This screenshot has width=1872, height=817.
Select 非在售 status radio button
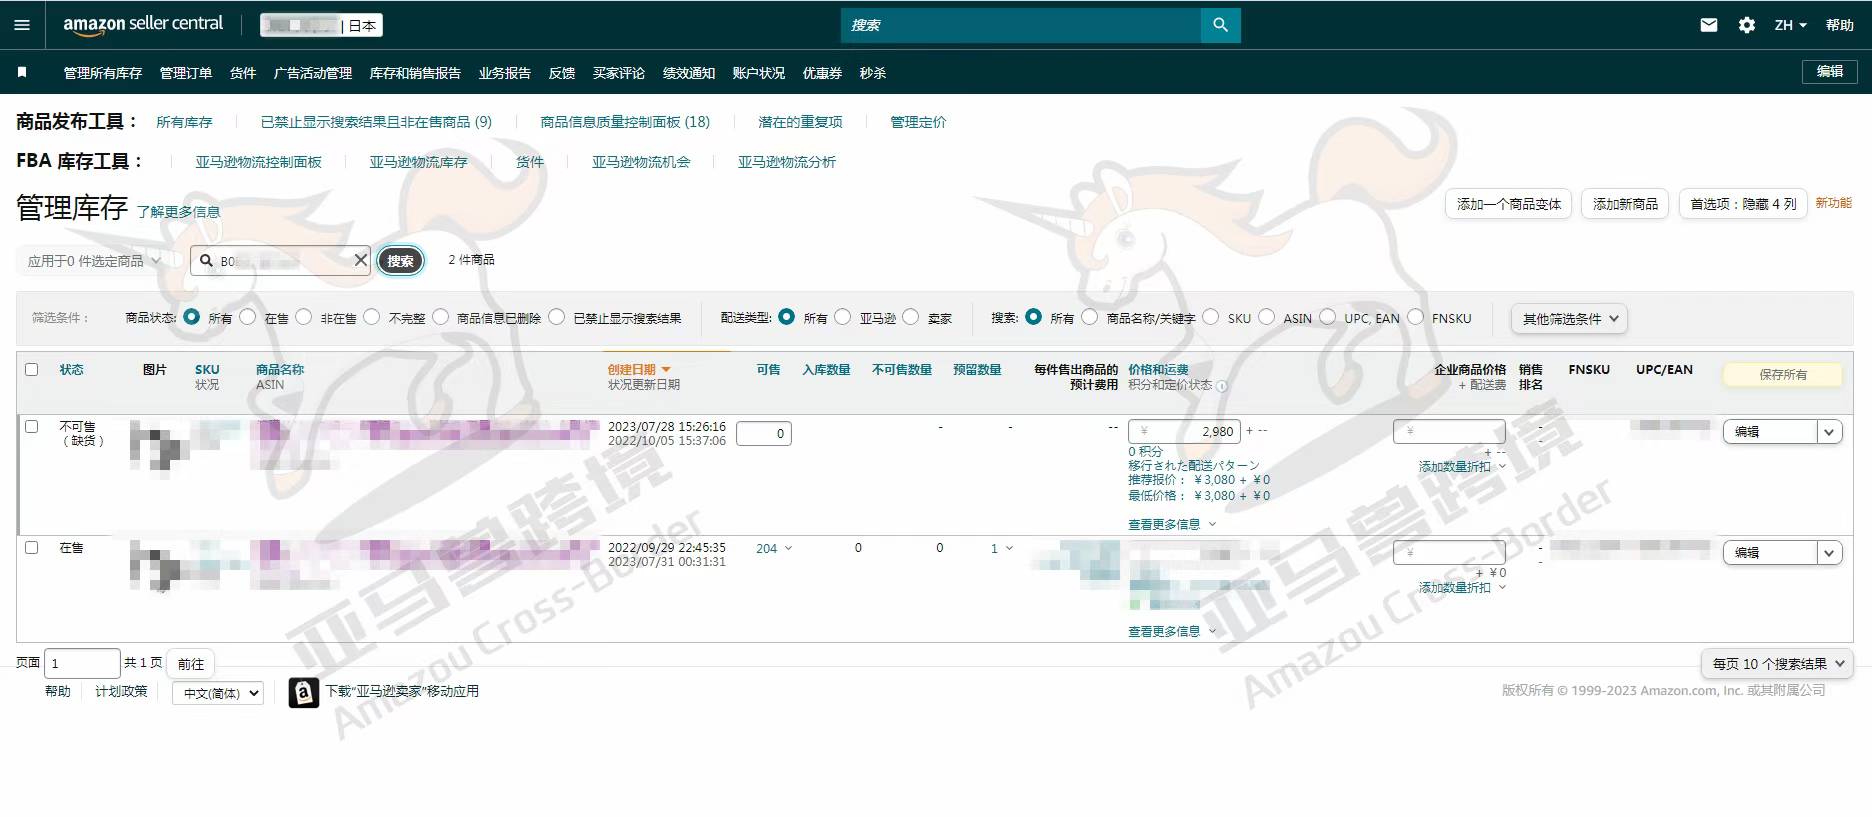304,317
